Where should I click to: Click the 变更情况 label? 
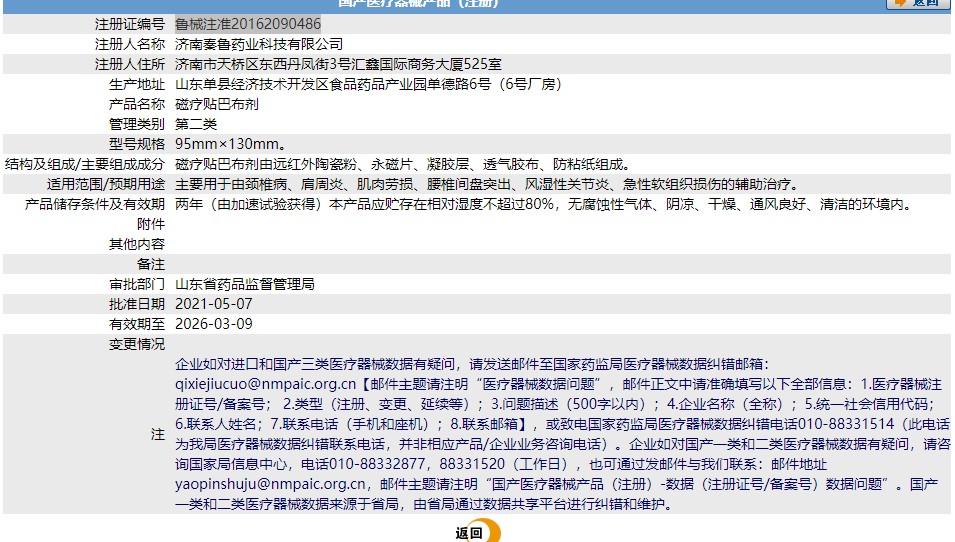(x=137, y=344)
